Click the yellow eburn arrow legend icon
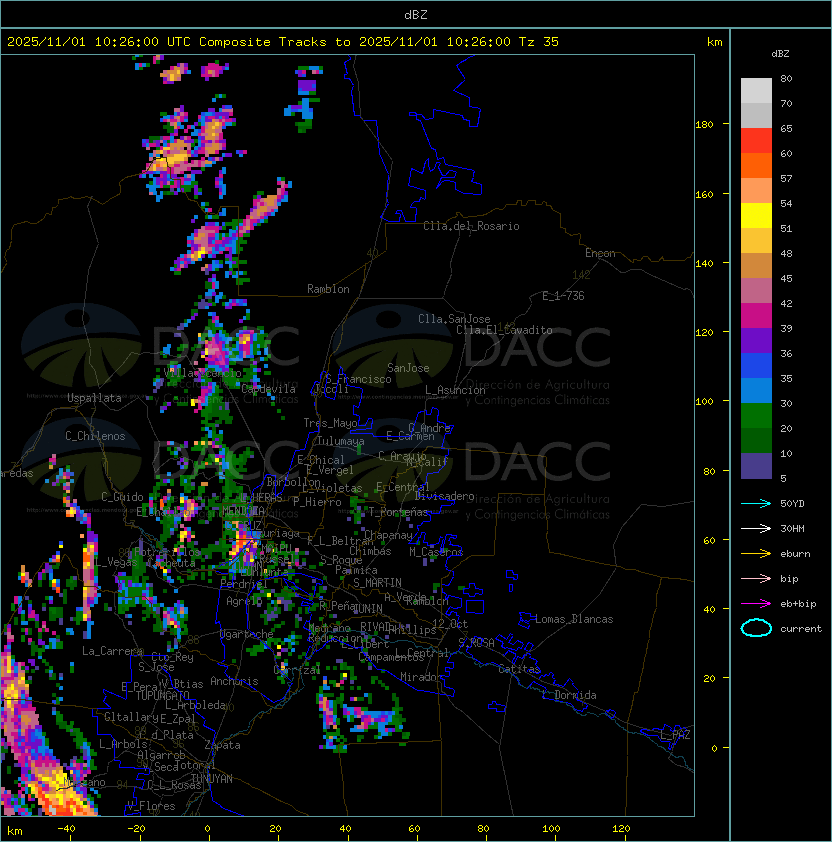The width and height of the screenshot is (832, 842). click(x=756, y=554)
